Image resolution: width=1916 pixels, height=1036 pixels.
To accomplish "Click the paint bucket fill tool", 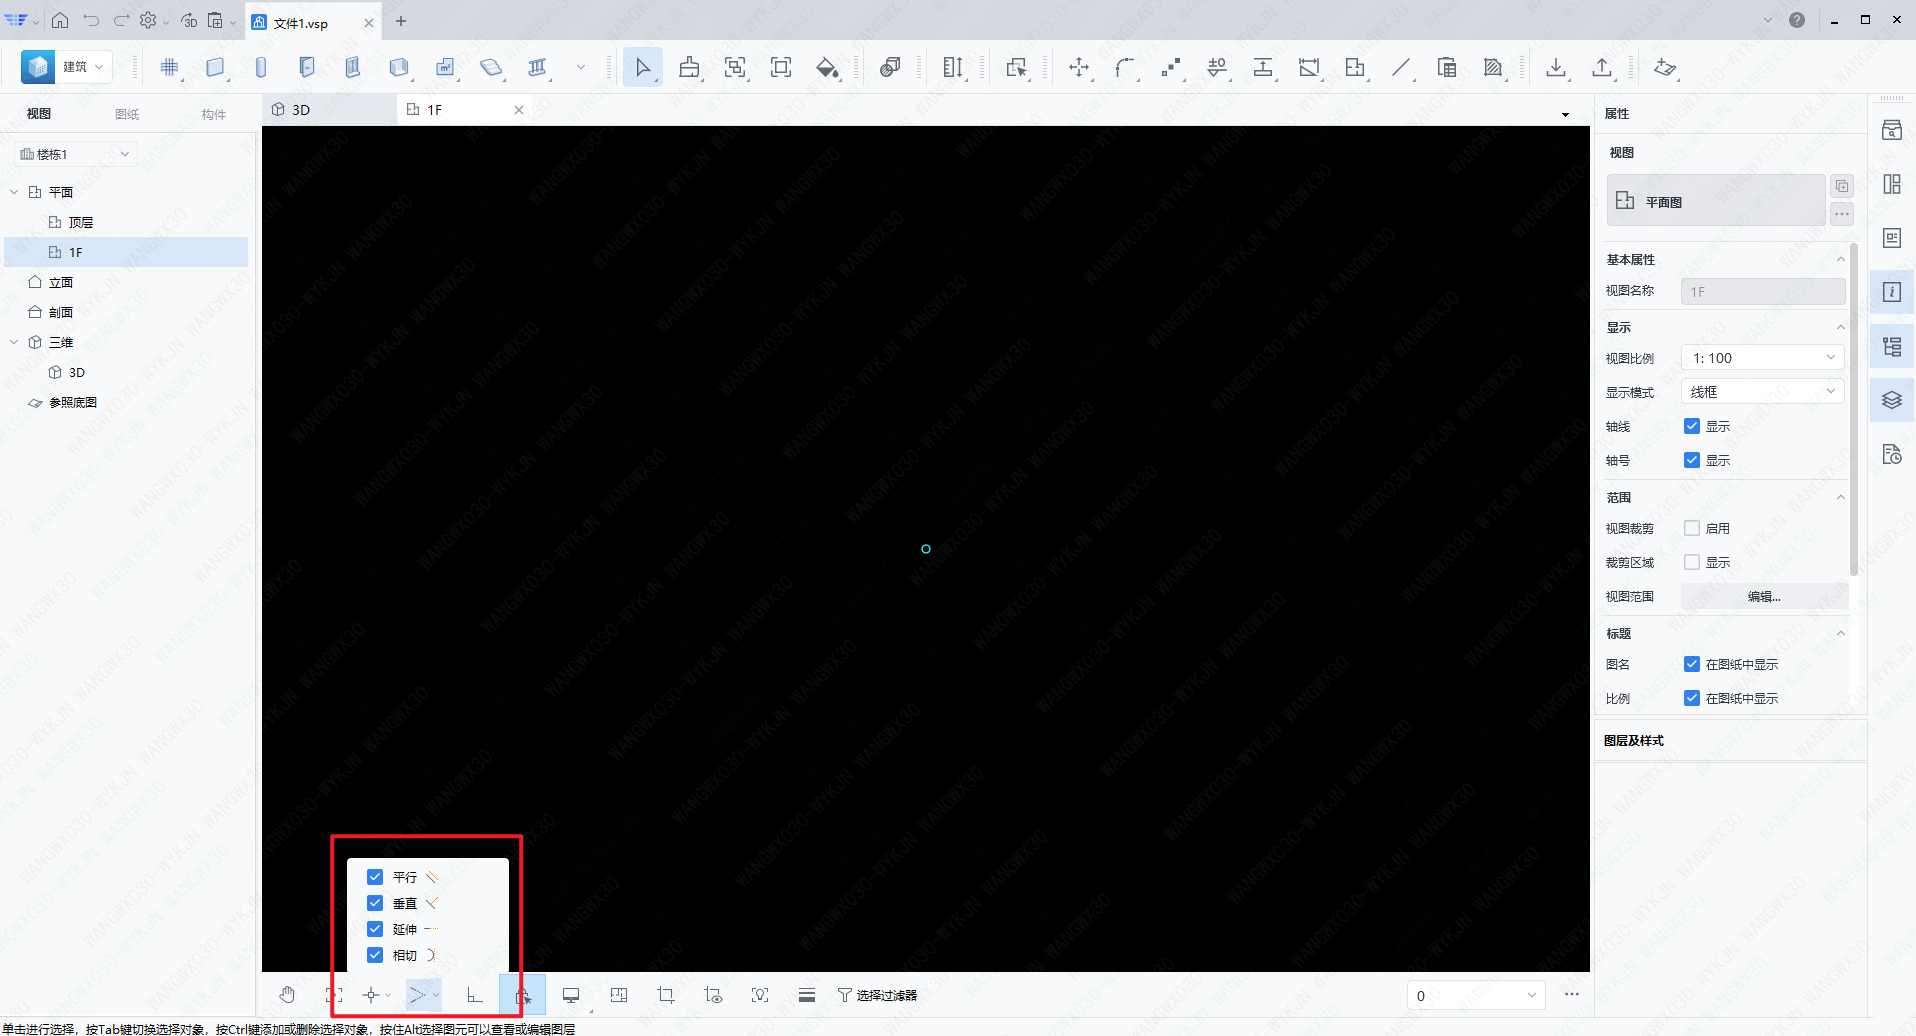I will click(827, 67).
